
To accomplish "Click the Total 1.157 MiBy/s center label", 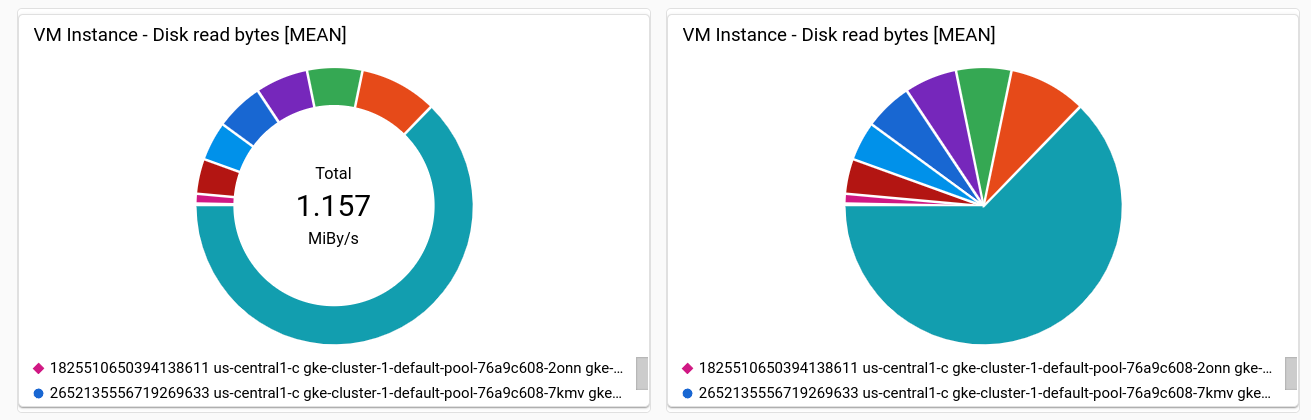I will click(334, 206).
